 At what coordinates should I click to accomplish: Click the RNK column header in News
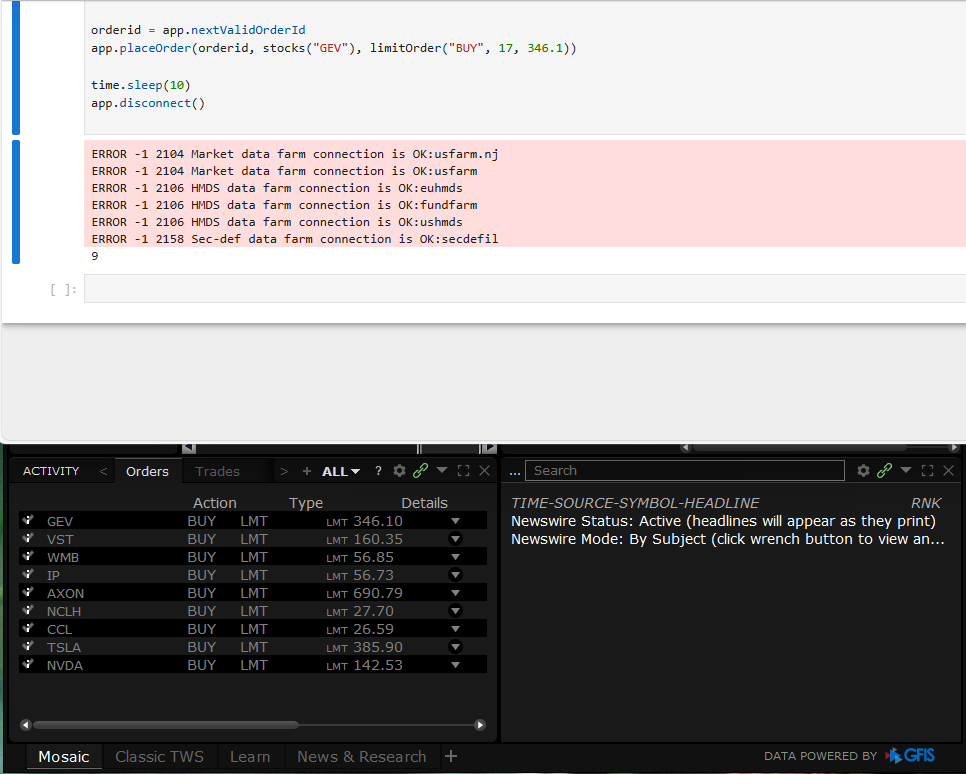[925, 503]
